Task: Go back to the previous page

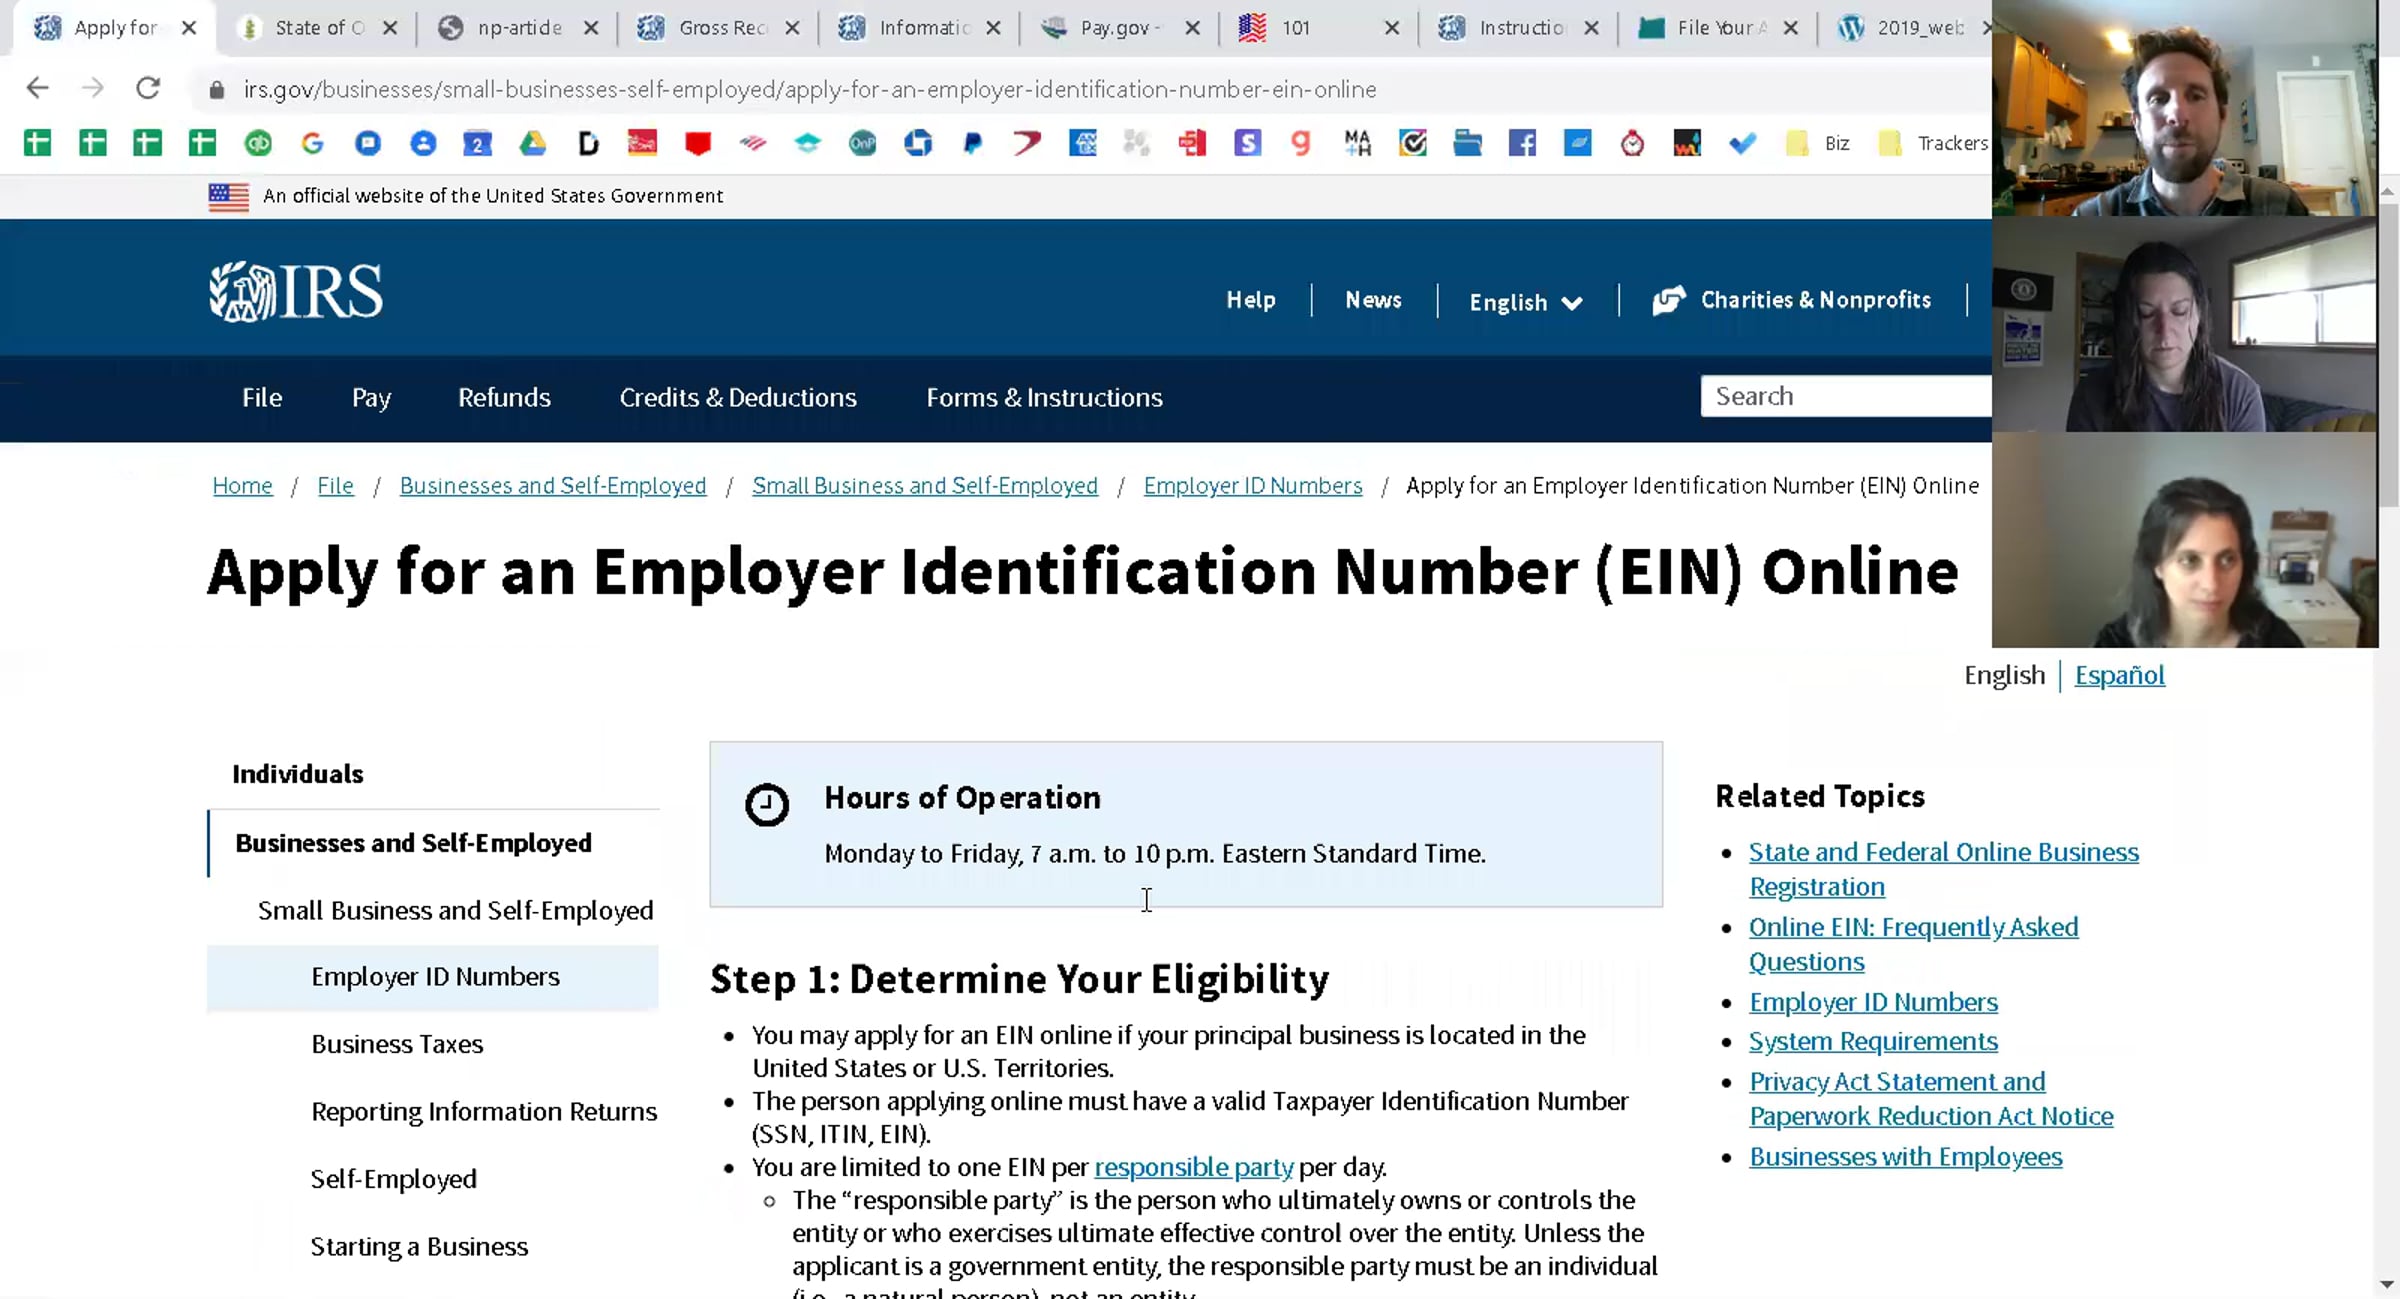Action: tap(37, 88)
